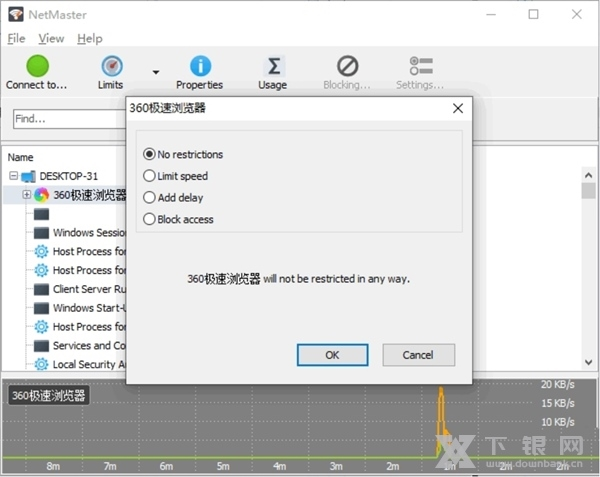This screenshot has width=600, height=477.
Task: Select the unnamed process row icon
Action: 41,214
